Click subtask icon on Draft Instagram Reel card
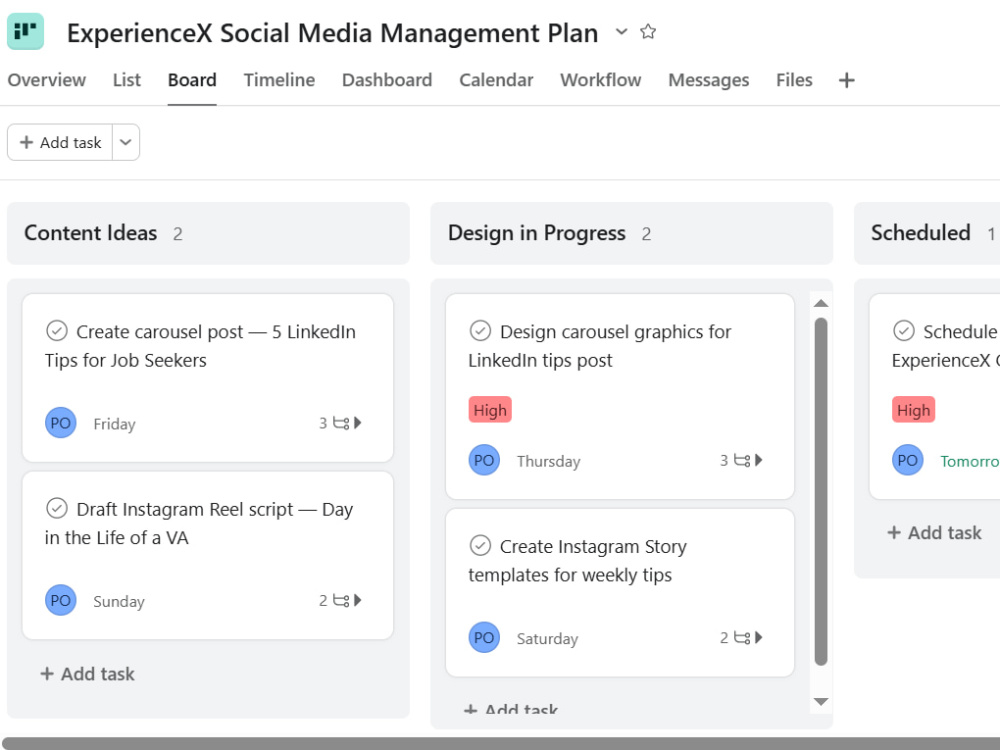 [x=341, y=600]
